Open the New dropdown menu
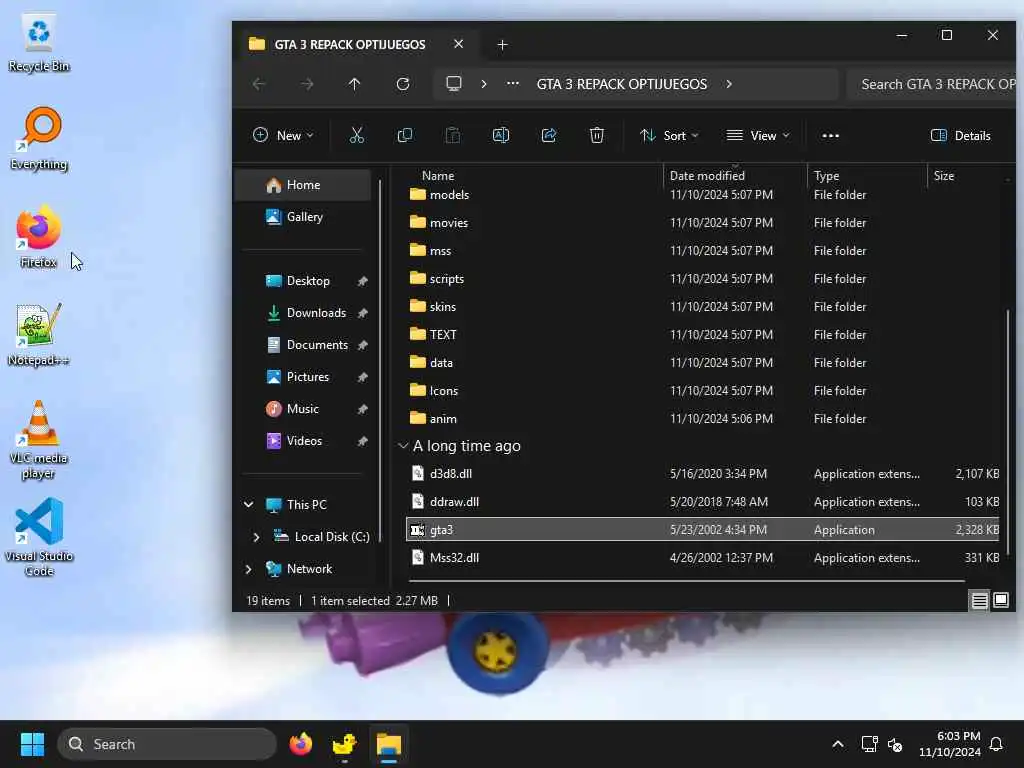 283,135
